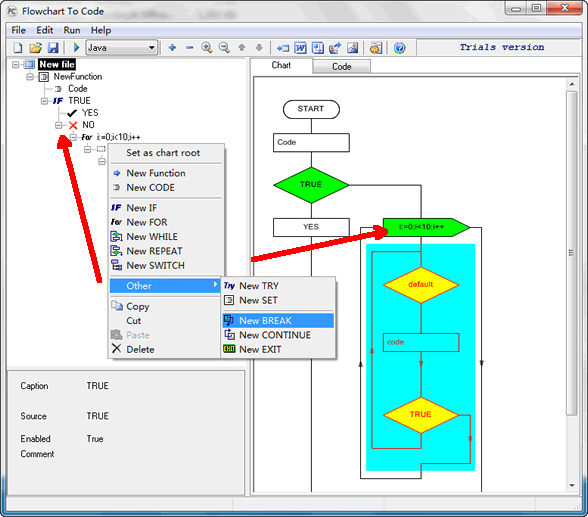Click the blue arrow box export icon
The height and width of the screenshot is (517, 588).
click(282, 48)
